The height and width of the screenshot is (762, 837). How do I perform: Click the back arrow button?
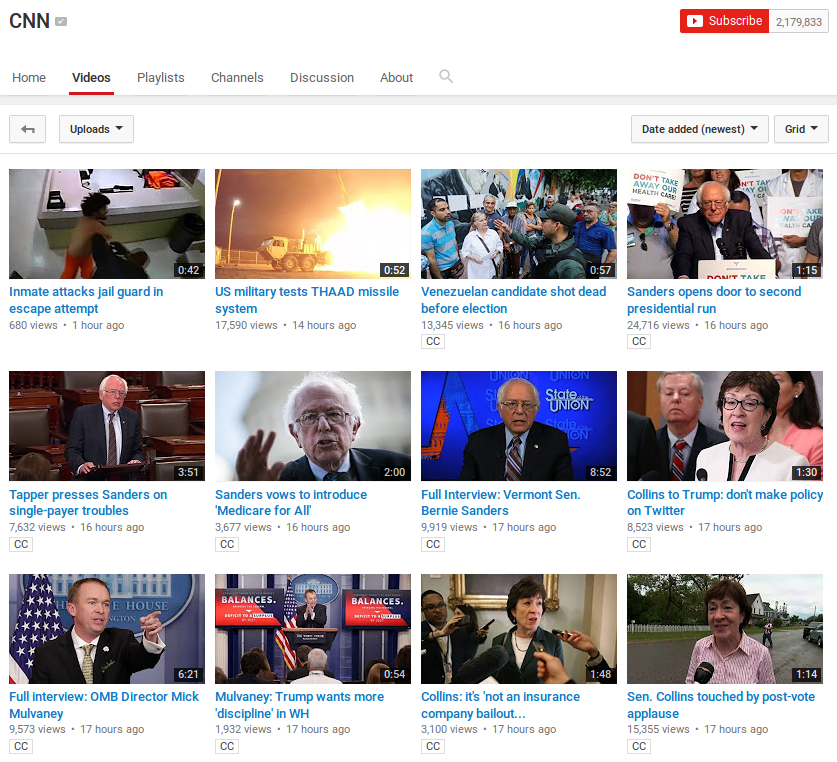[27, 129]
